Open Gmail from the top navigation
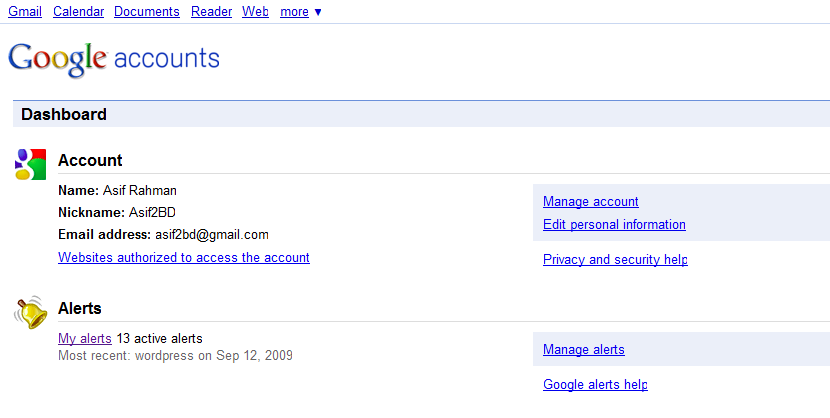This screenshot has height=418, width=830. 25,12
